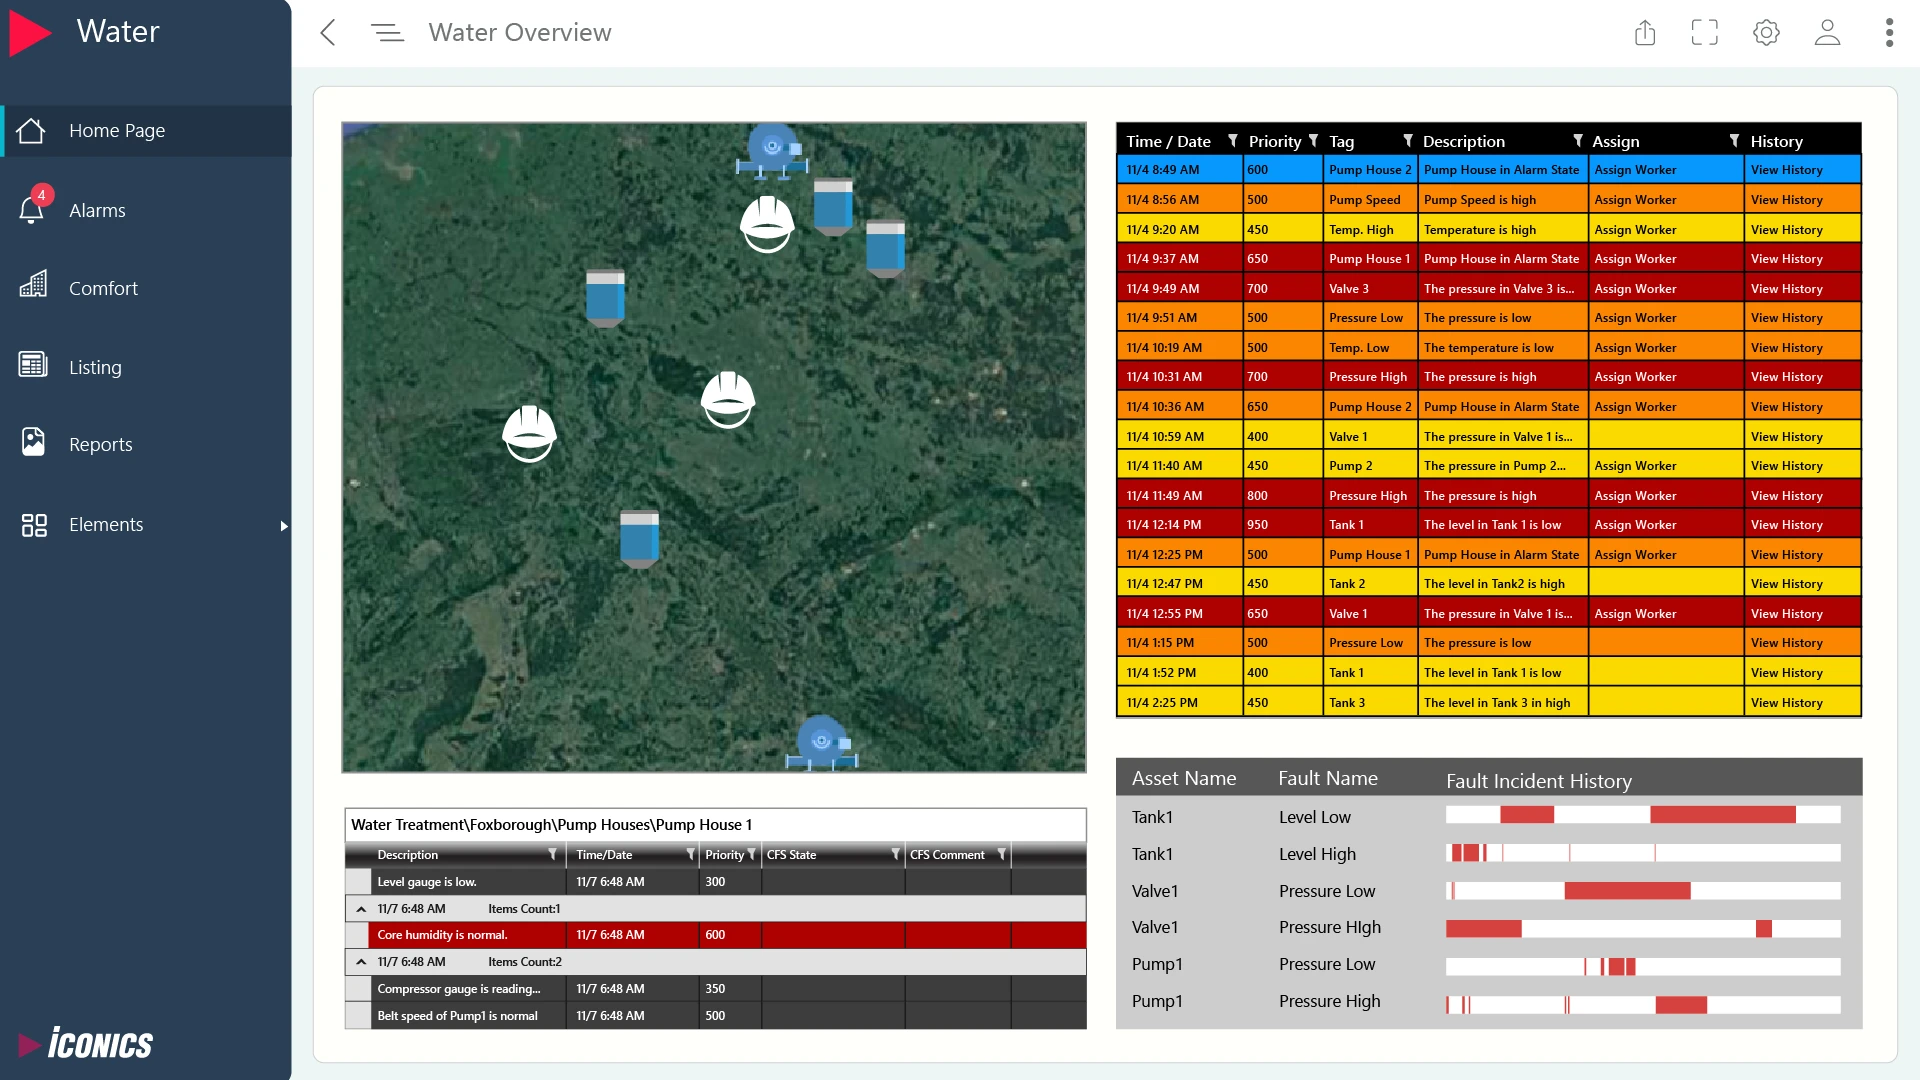The height and width of the screenshot is (1080, 1920).
Task: Open the Comfort menu item
Action: tap(103, 289)
